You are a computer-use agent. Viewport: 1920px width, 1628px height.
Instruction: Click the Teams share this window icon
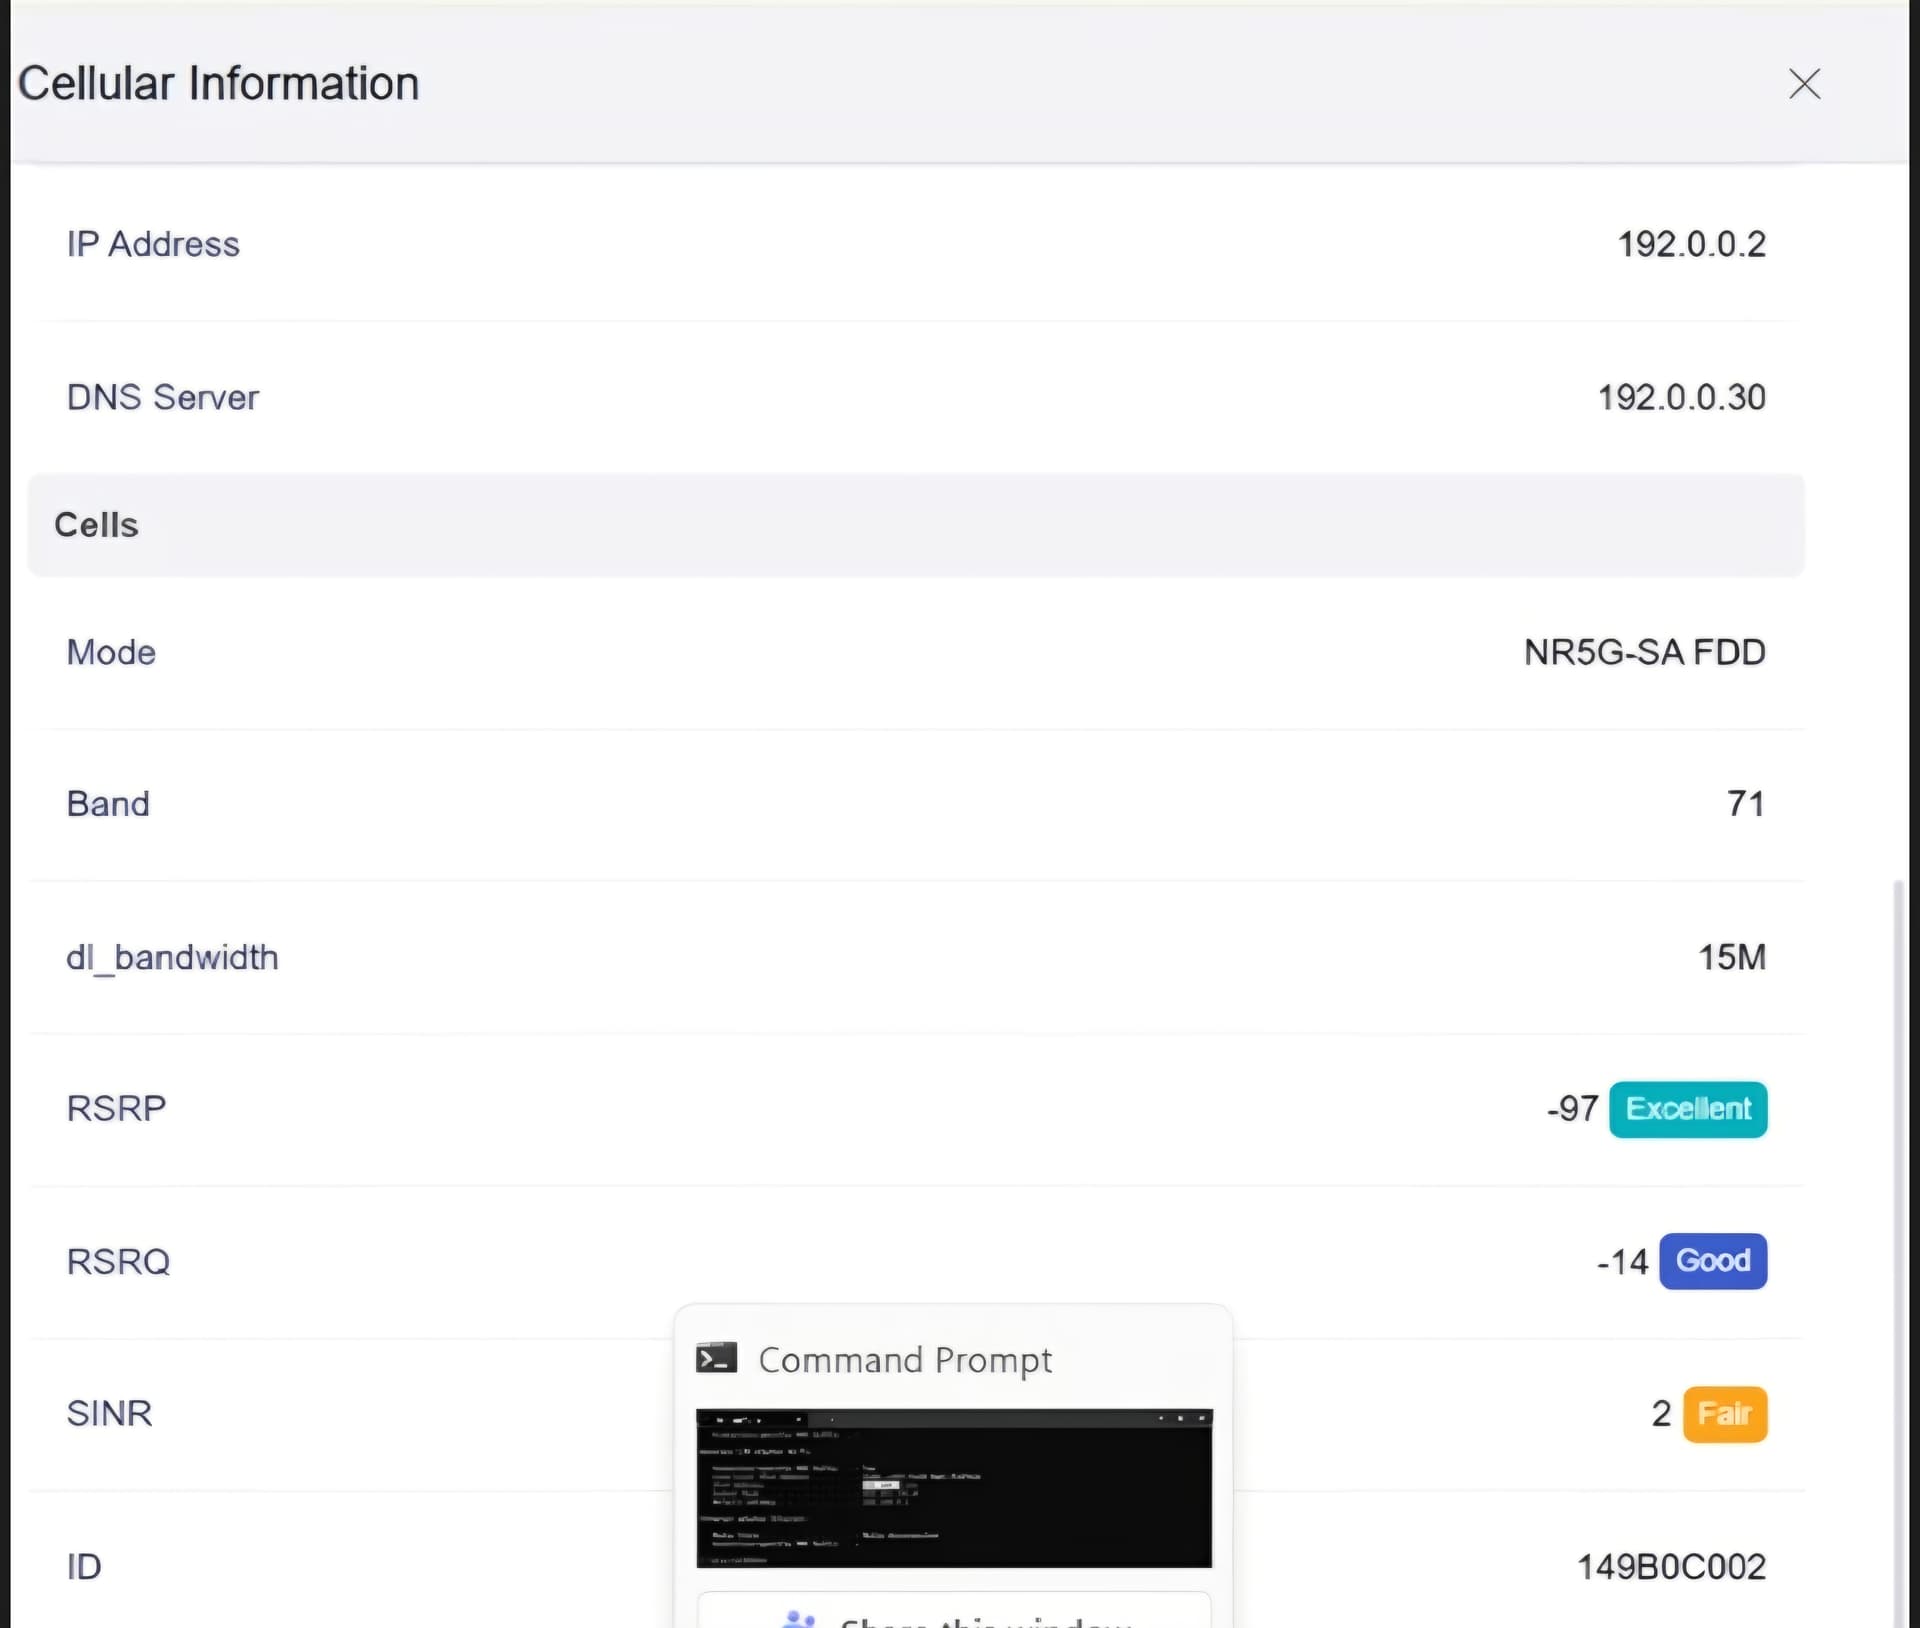798,1619
